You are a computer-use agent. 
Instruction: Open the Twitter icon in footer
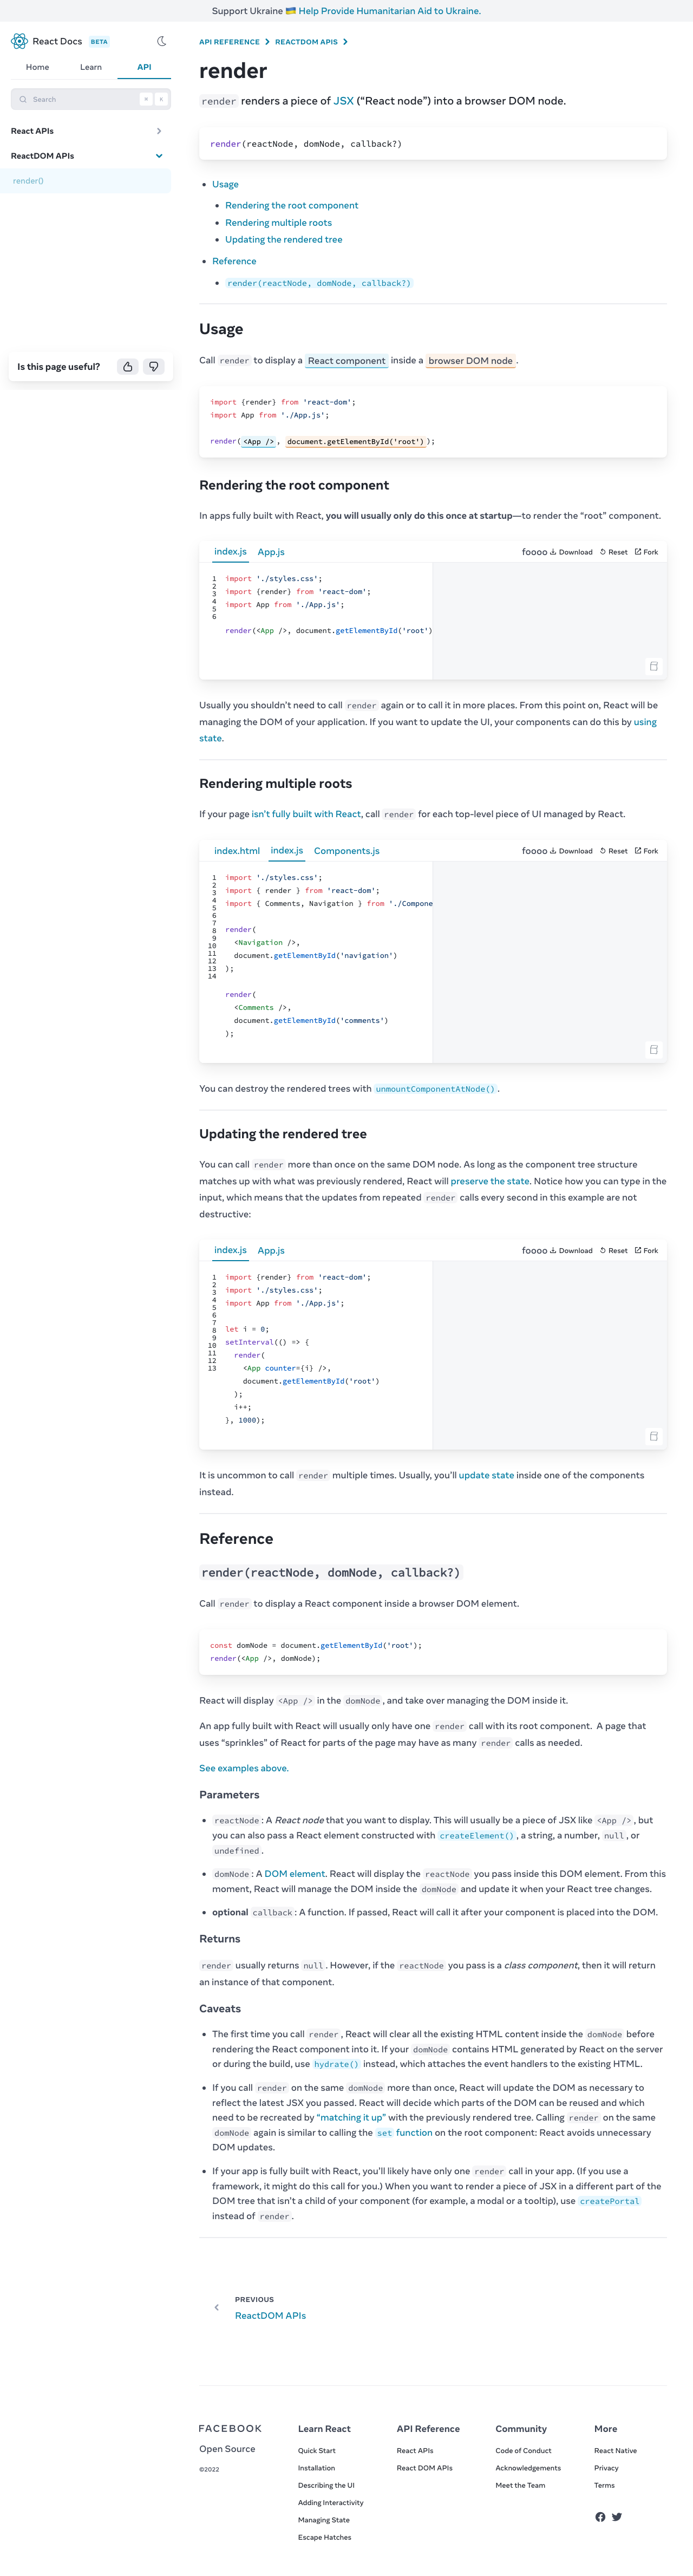point(617,2516)
